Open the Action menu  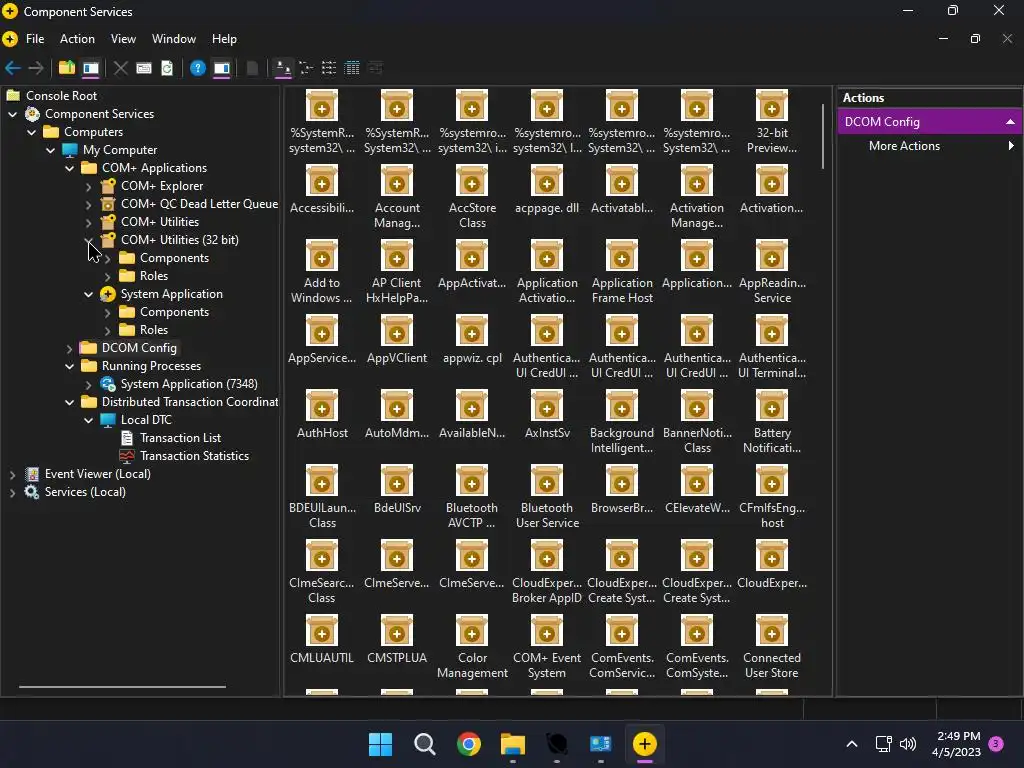(x=77, y=39)
